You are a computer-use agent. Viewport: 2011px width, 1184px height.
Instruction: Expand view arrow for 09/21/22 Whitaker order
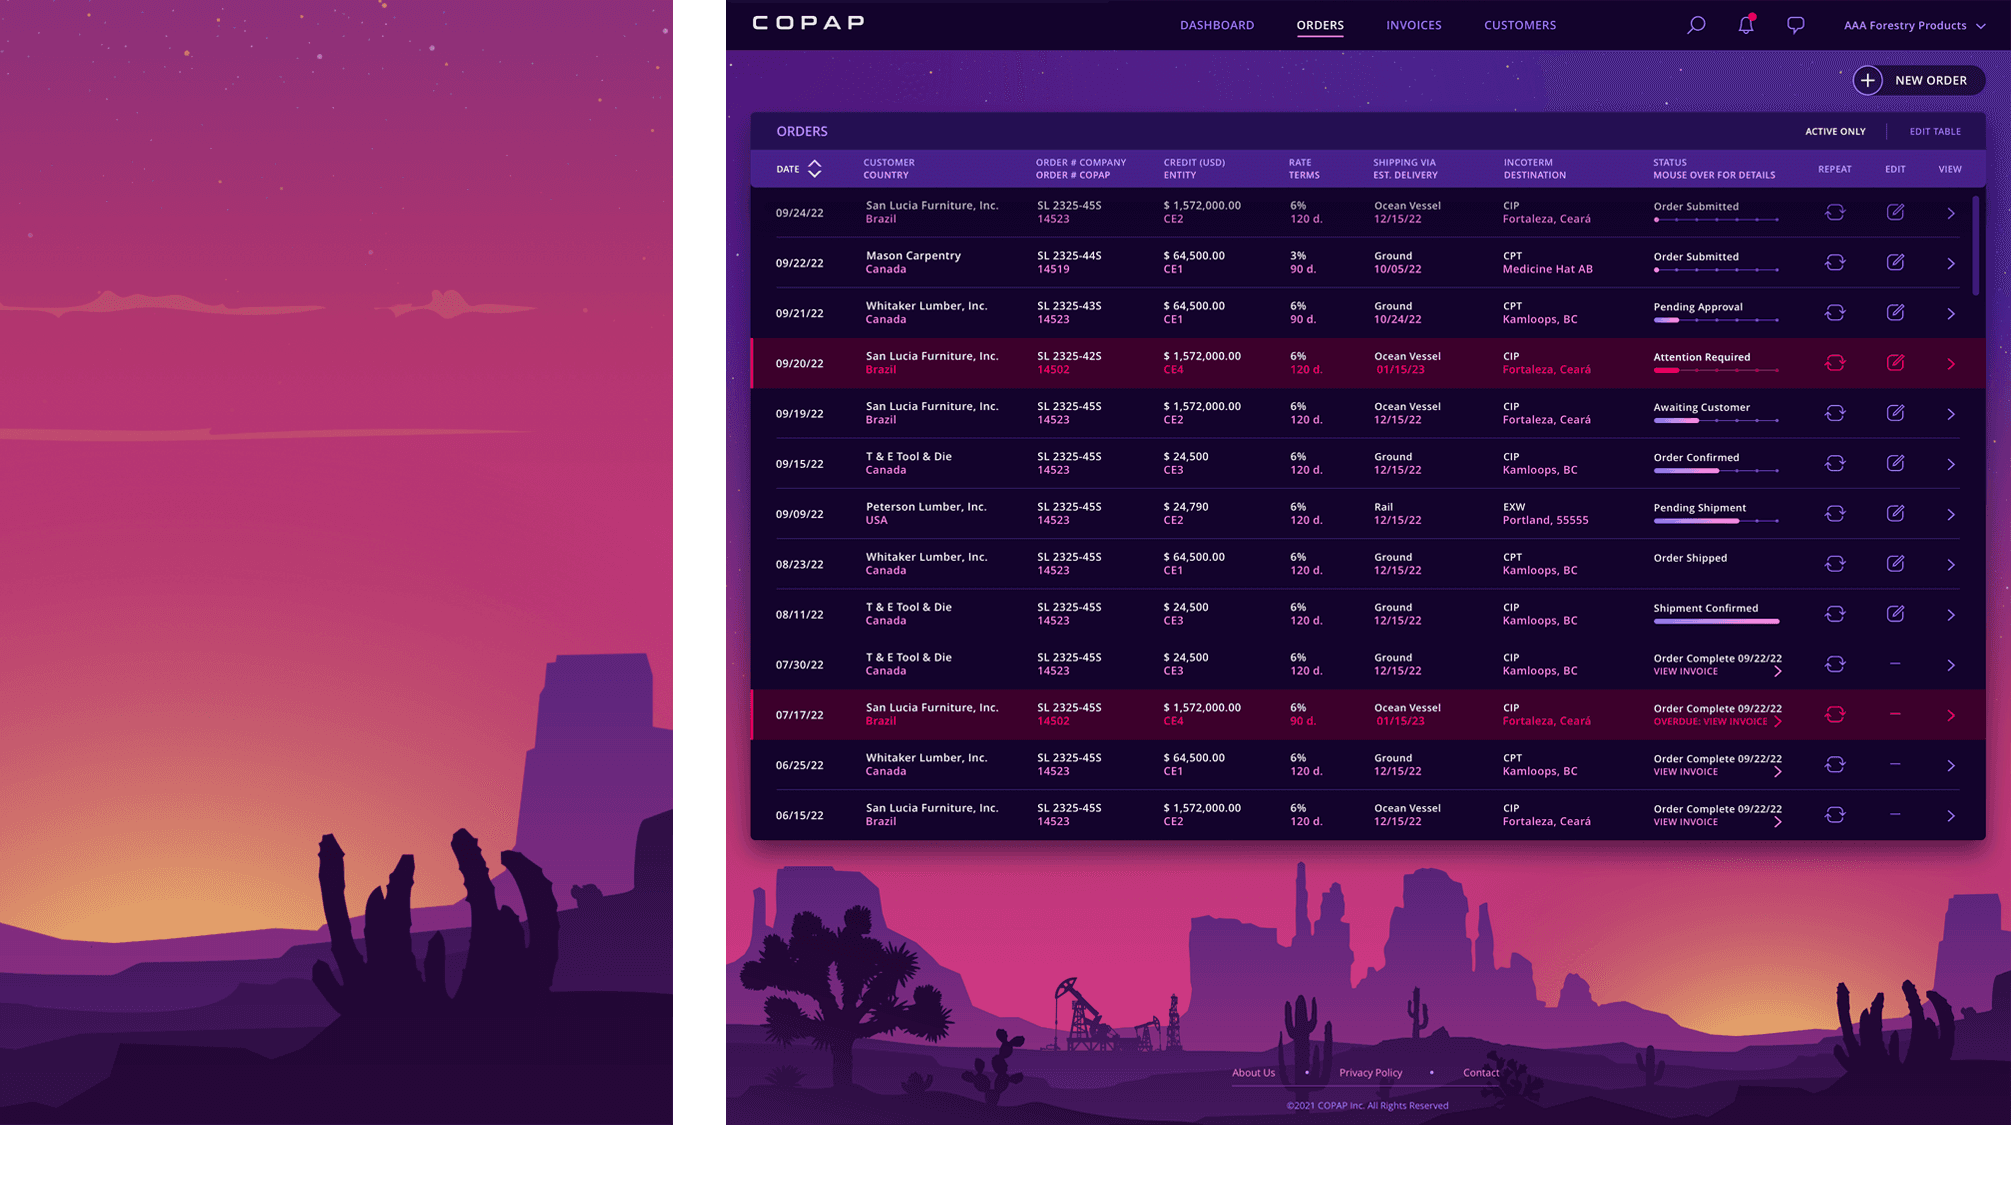click(x=1950, y=313)
